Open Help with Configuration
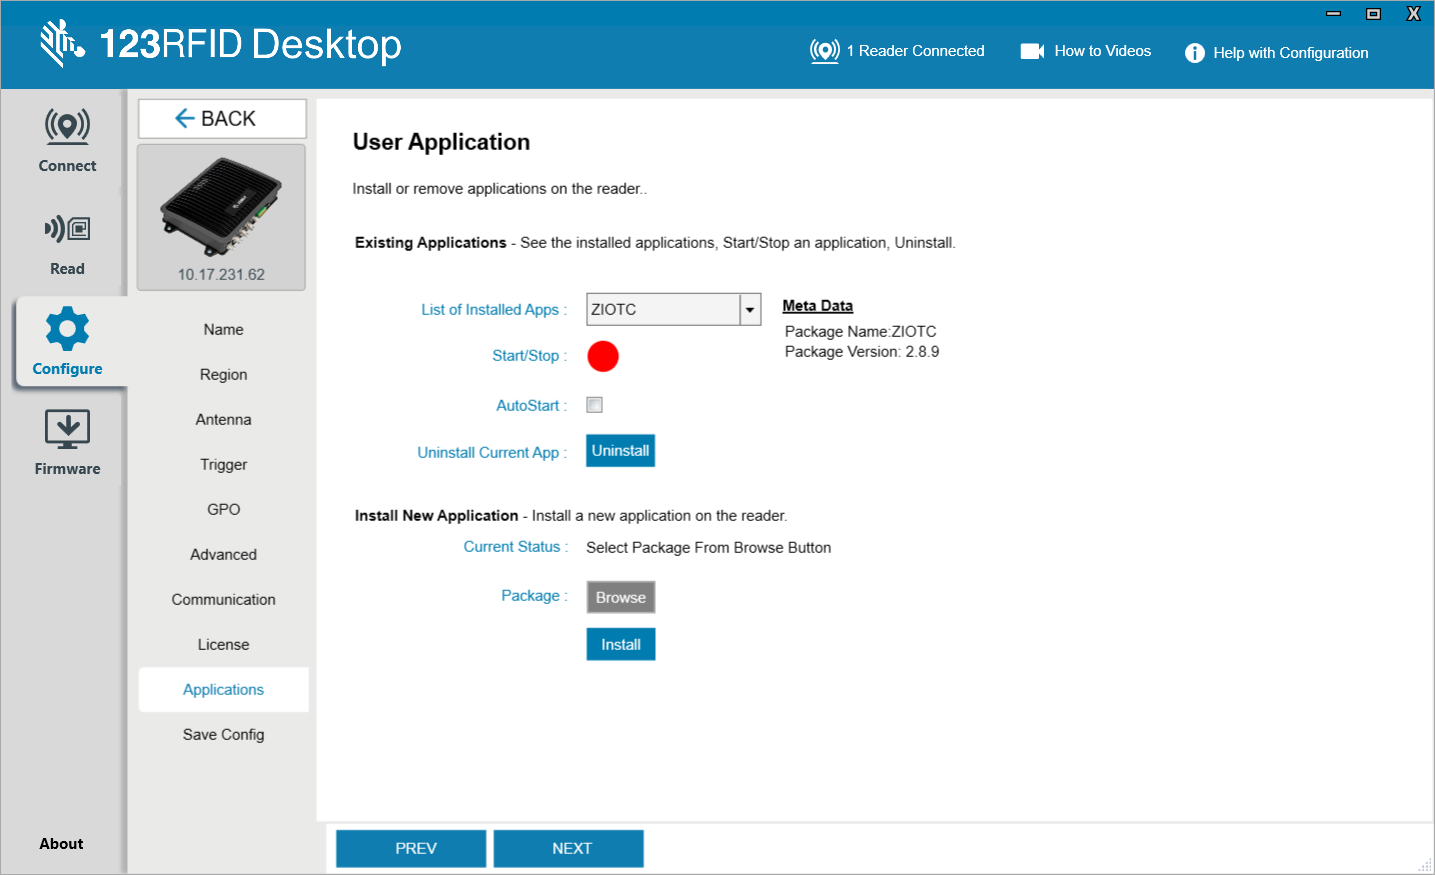 [x=1277, y=53]
